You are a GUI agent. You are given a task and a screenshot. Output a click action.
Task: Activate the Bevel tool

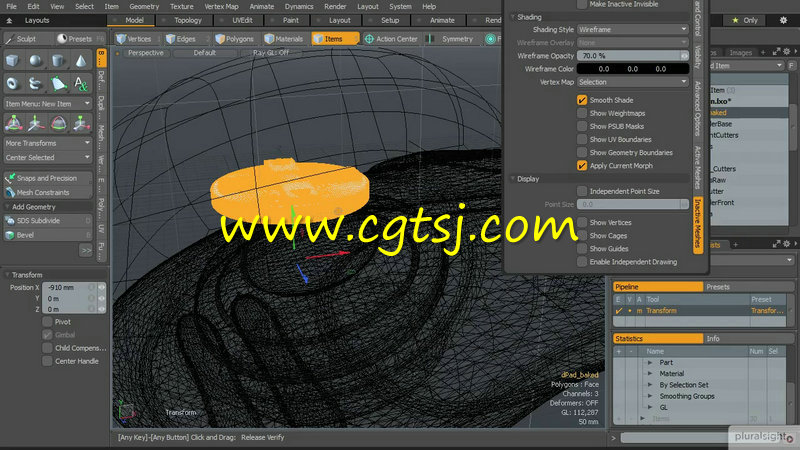tap(47, 235)
